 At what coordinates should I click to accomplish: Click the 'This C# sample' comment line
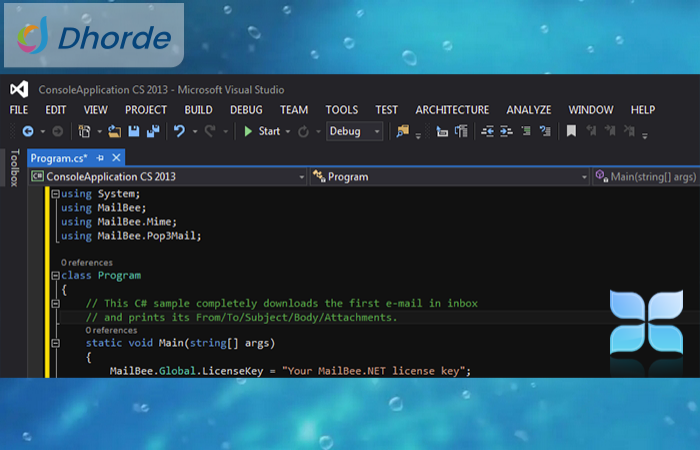pos(282,304)
